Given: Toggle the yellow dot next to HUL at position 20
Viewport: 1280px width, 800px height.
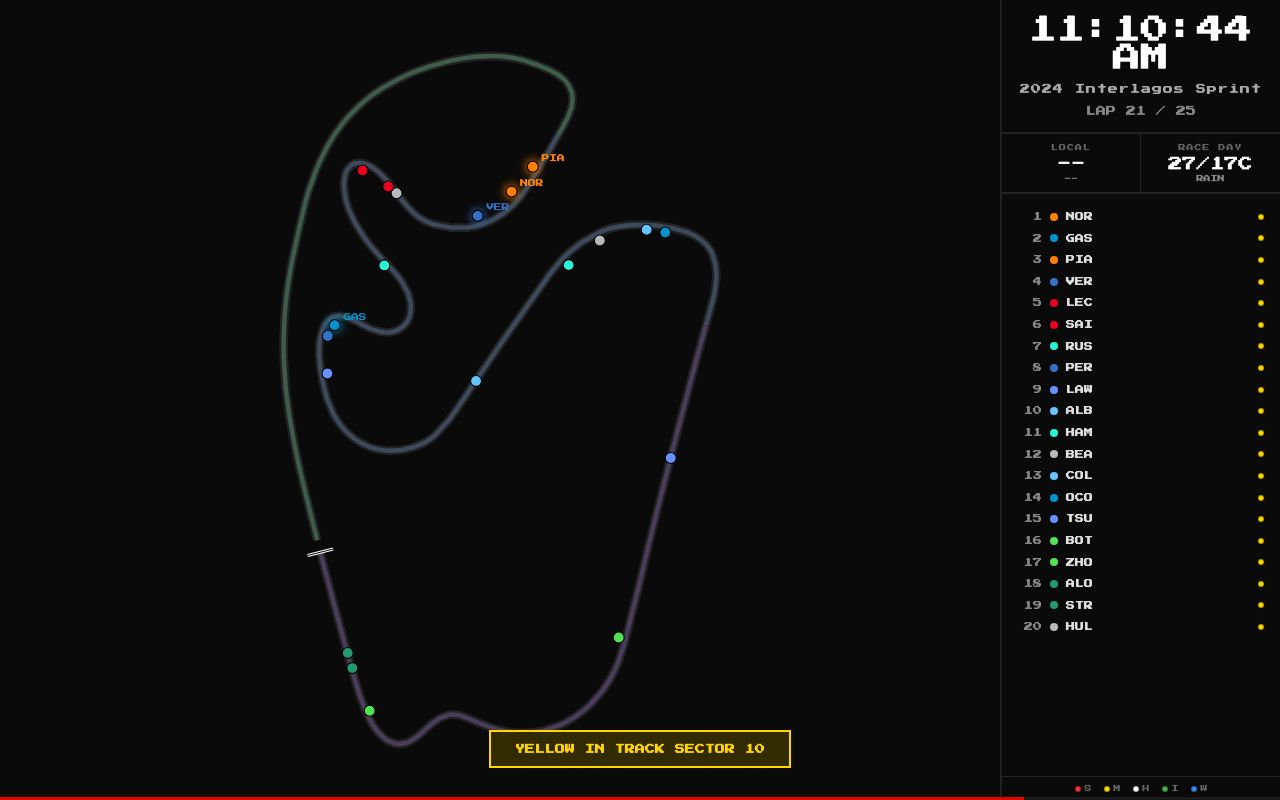Looking at the screenshot, I should 1260,627.
